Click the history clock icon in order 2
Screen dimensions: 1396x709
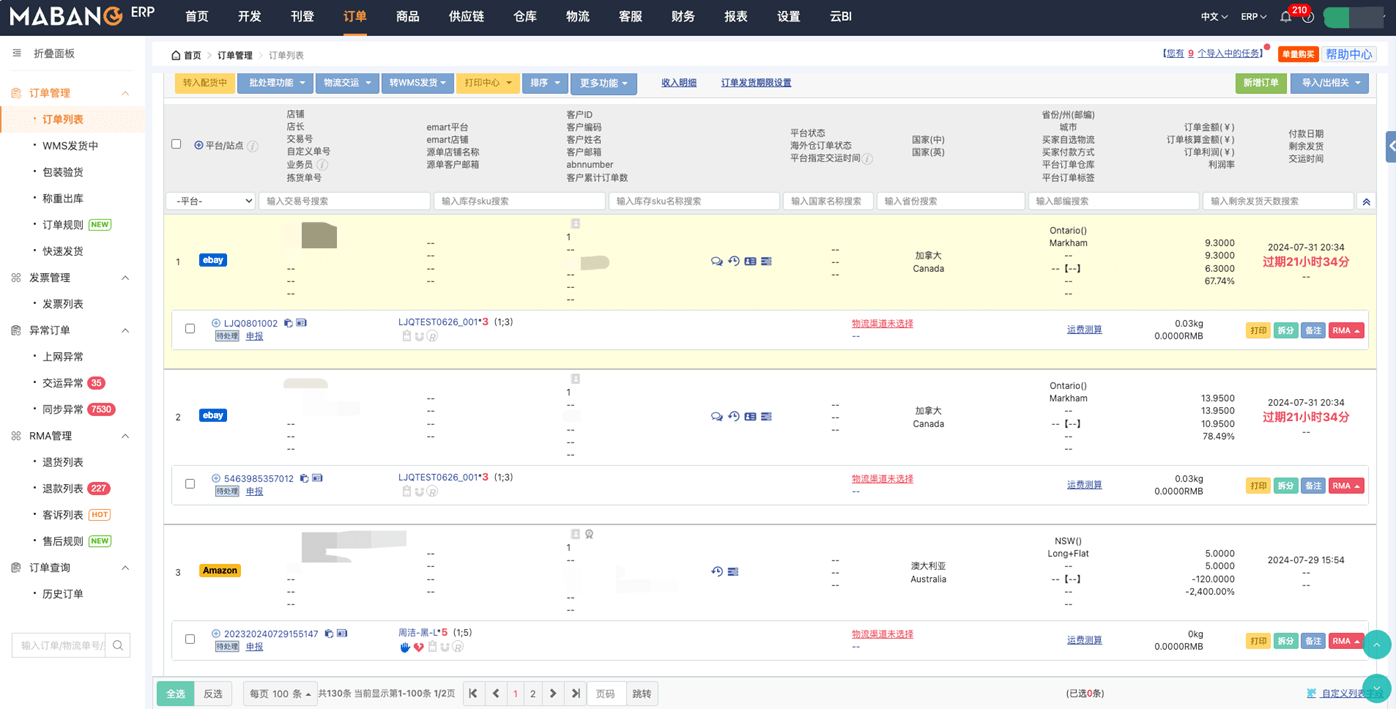click(733, 417)
